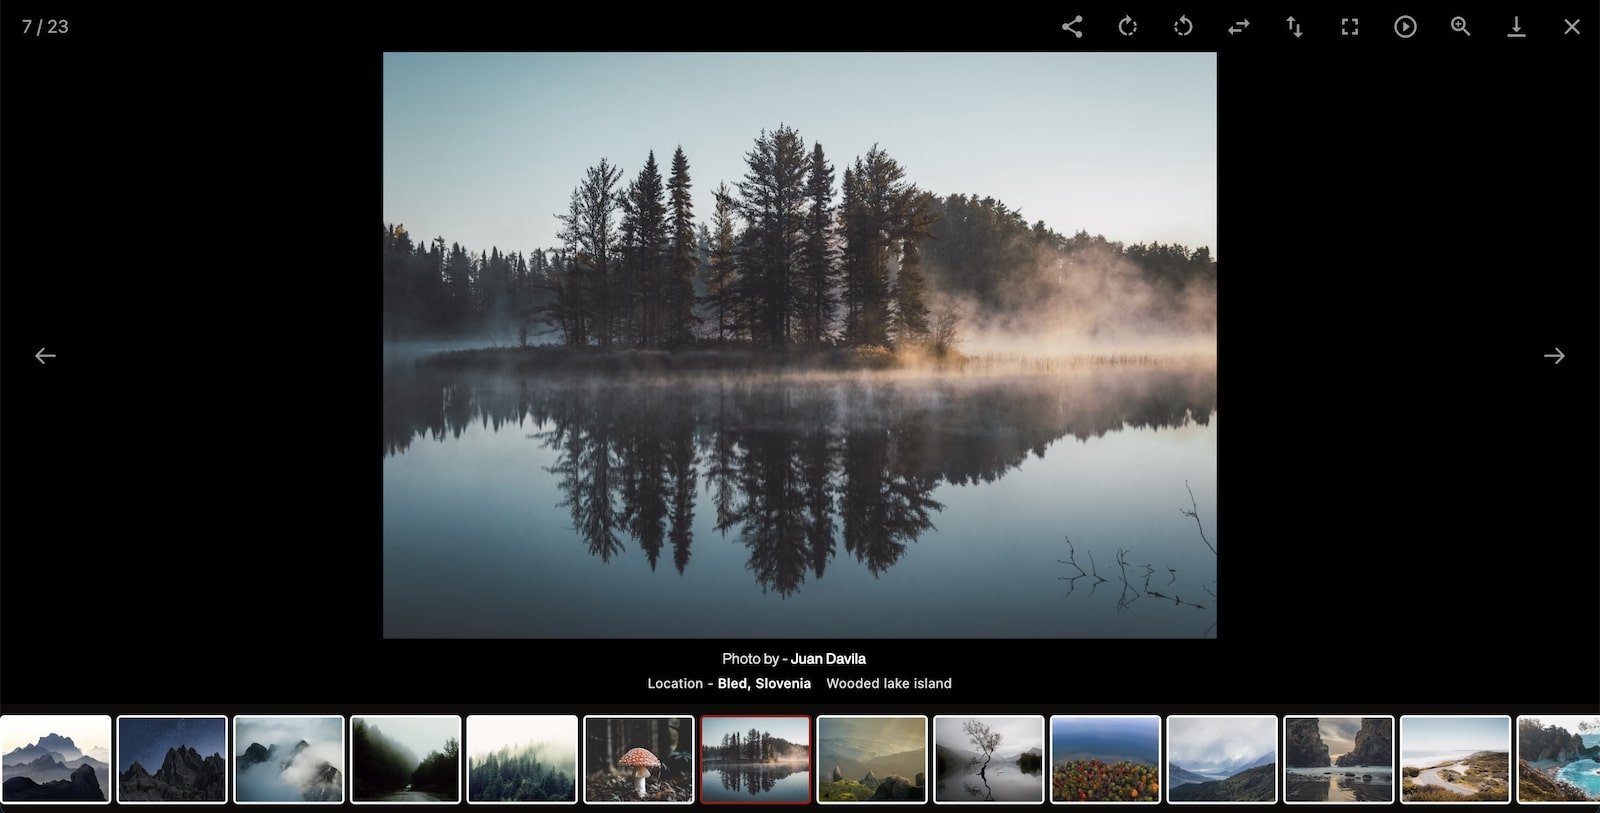Click the 7 / 23 image counter
Image resolution: width=1600 pixels, height=813 pixels.
[45, 27]
